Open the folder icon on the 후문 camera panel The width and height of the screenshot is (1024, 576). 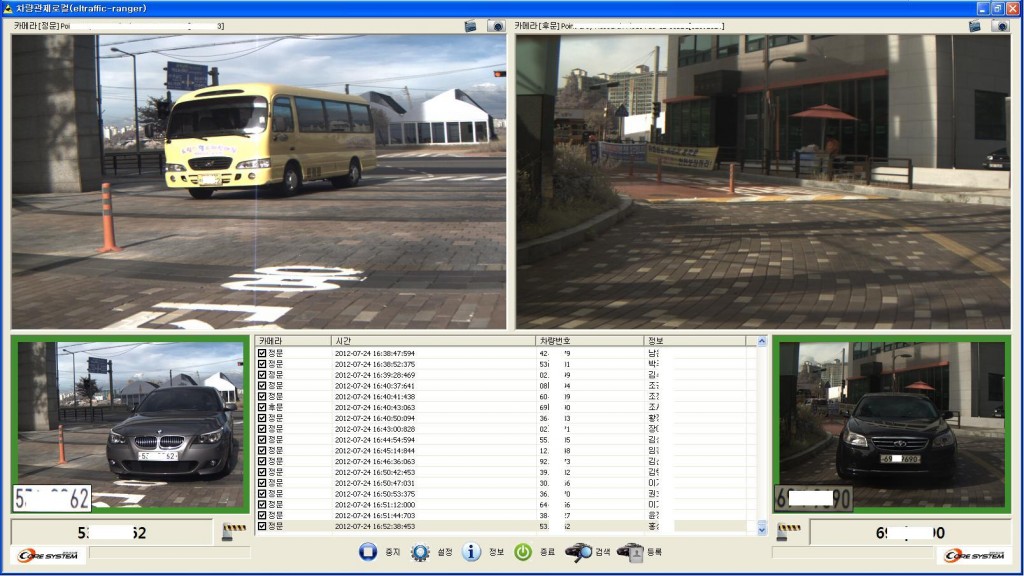click(x=975, y=26)
